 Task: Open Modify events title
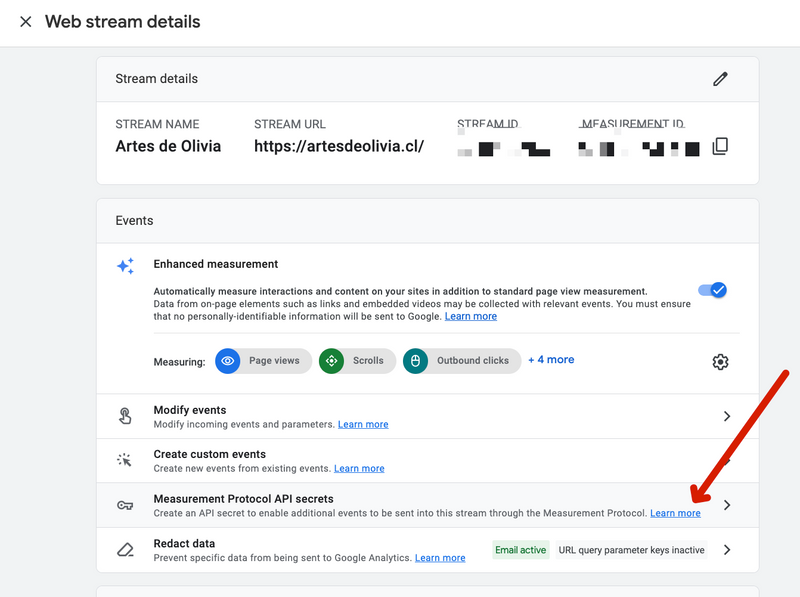(x=190, y=410)
